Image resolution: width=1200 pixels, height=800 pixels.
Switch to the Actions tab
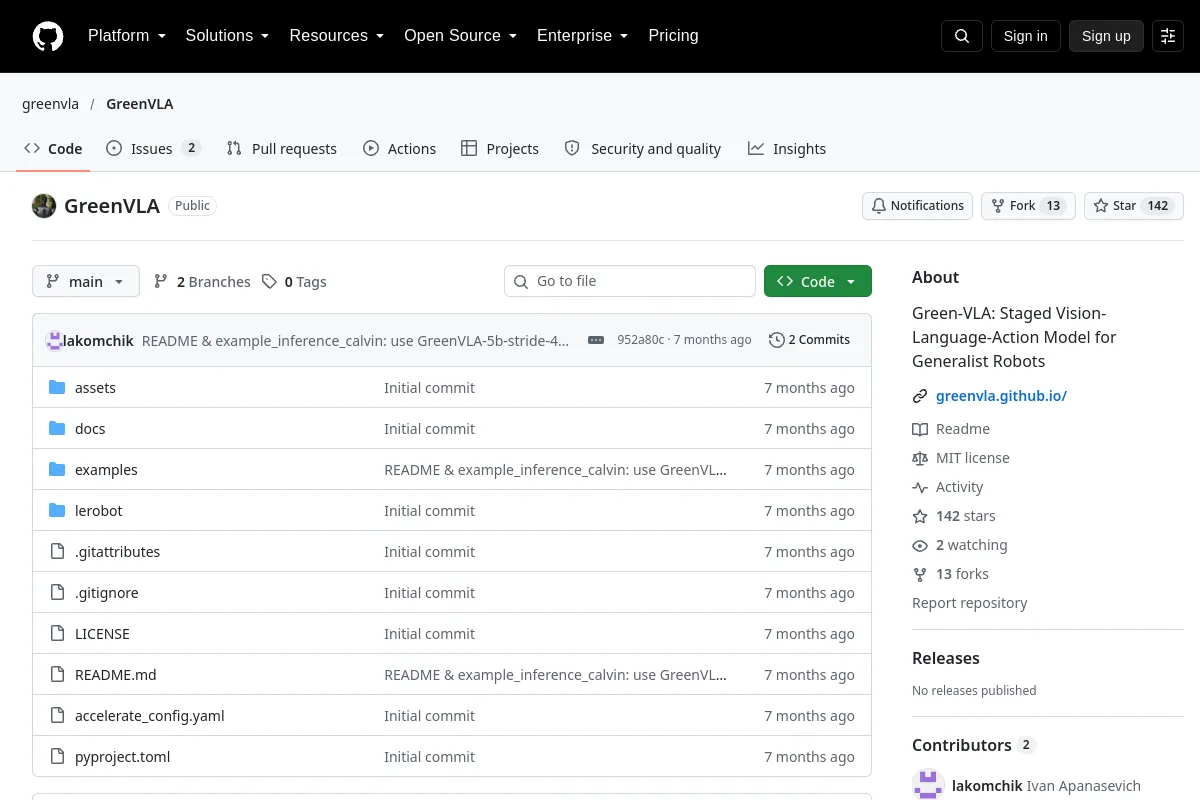click(x=400, y=149)
